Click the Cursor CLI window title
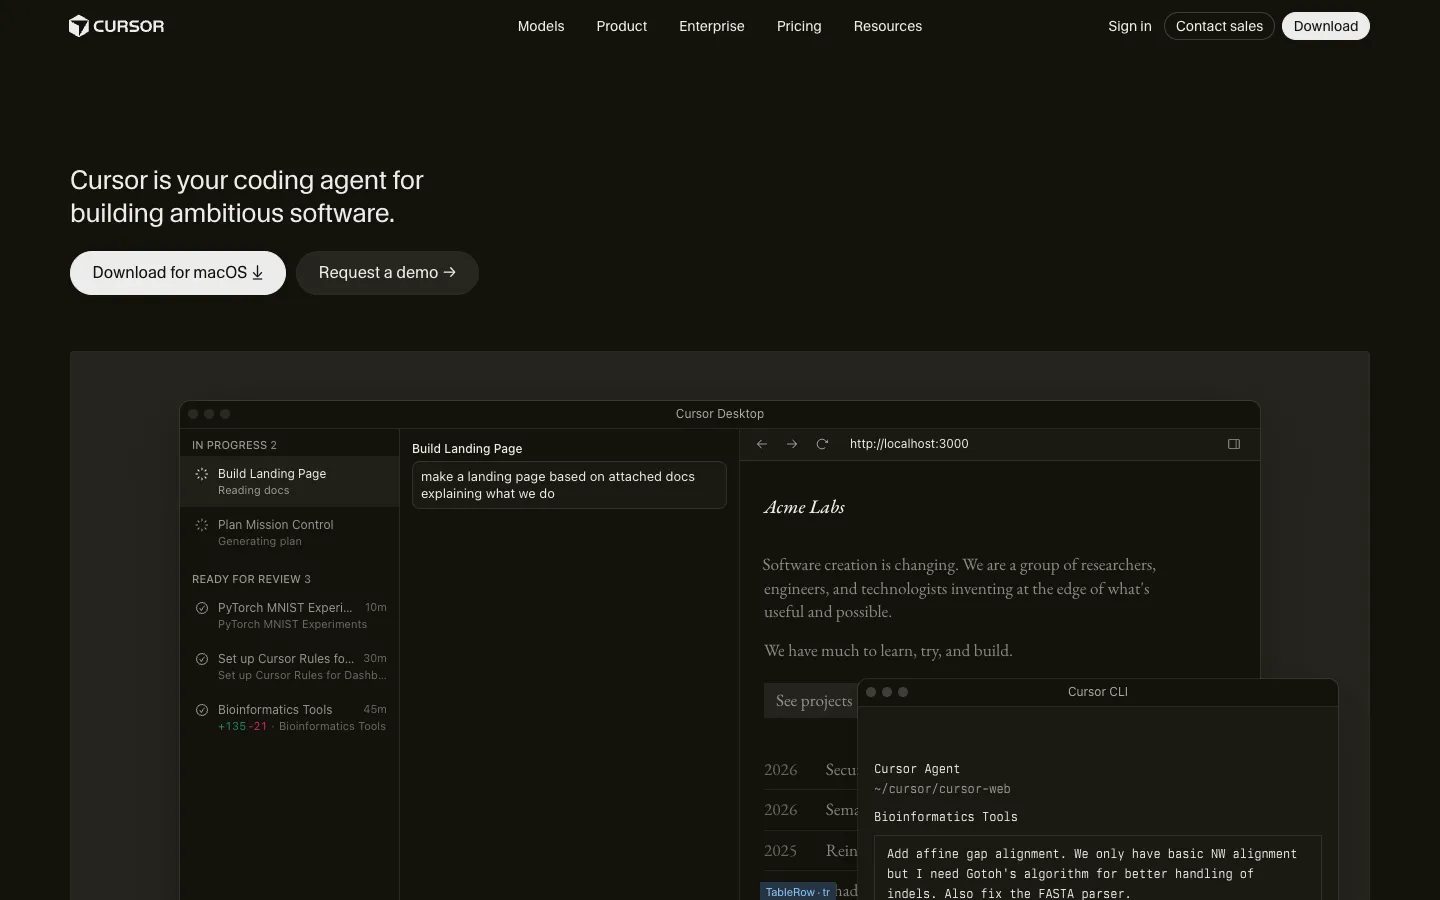Viewport: 1440px width, 900px height. tap(1098, 692)
